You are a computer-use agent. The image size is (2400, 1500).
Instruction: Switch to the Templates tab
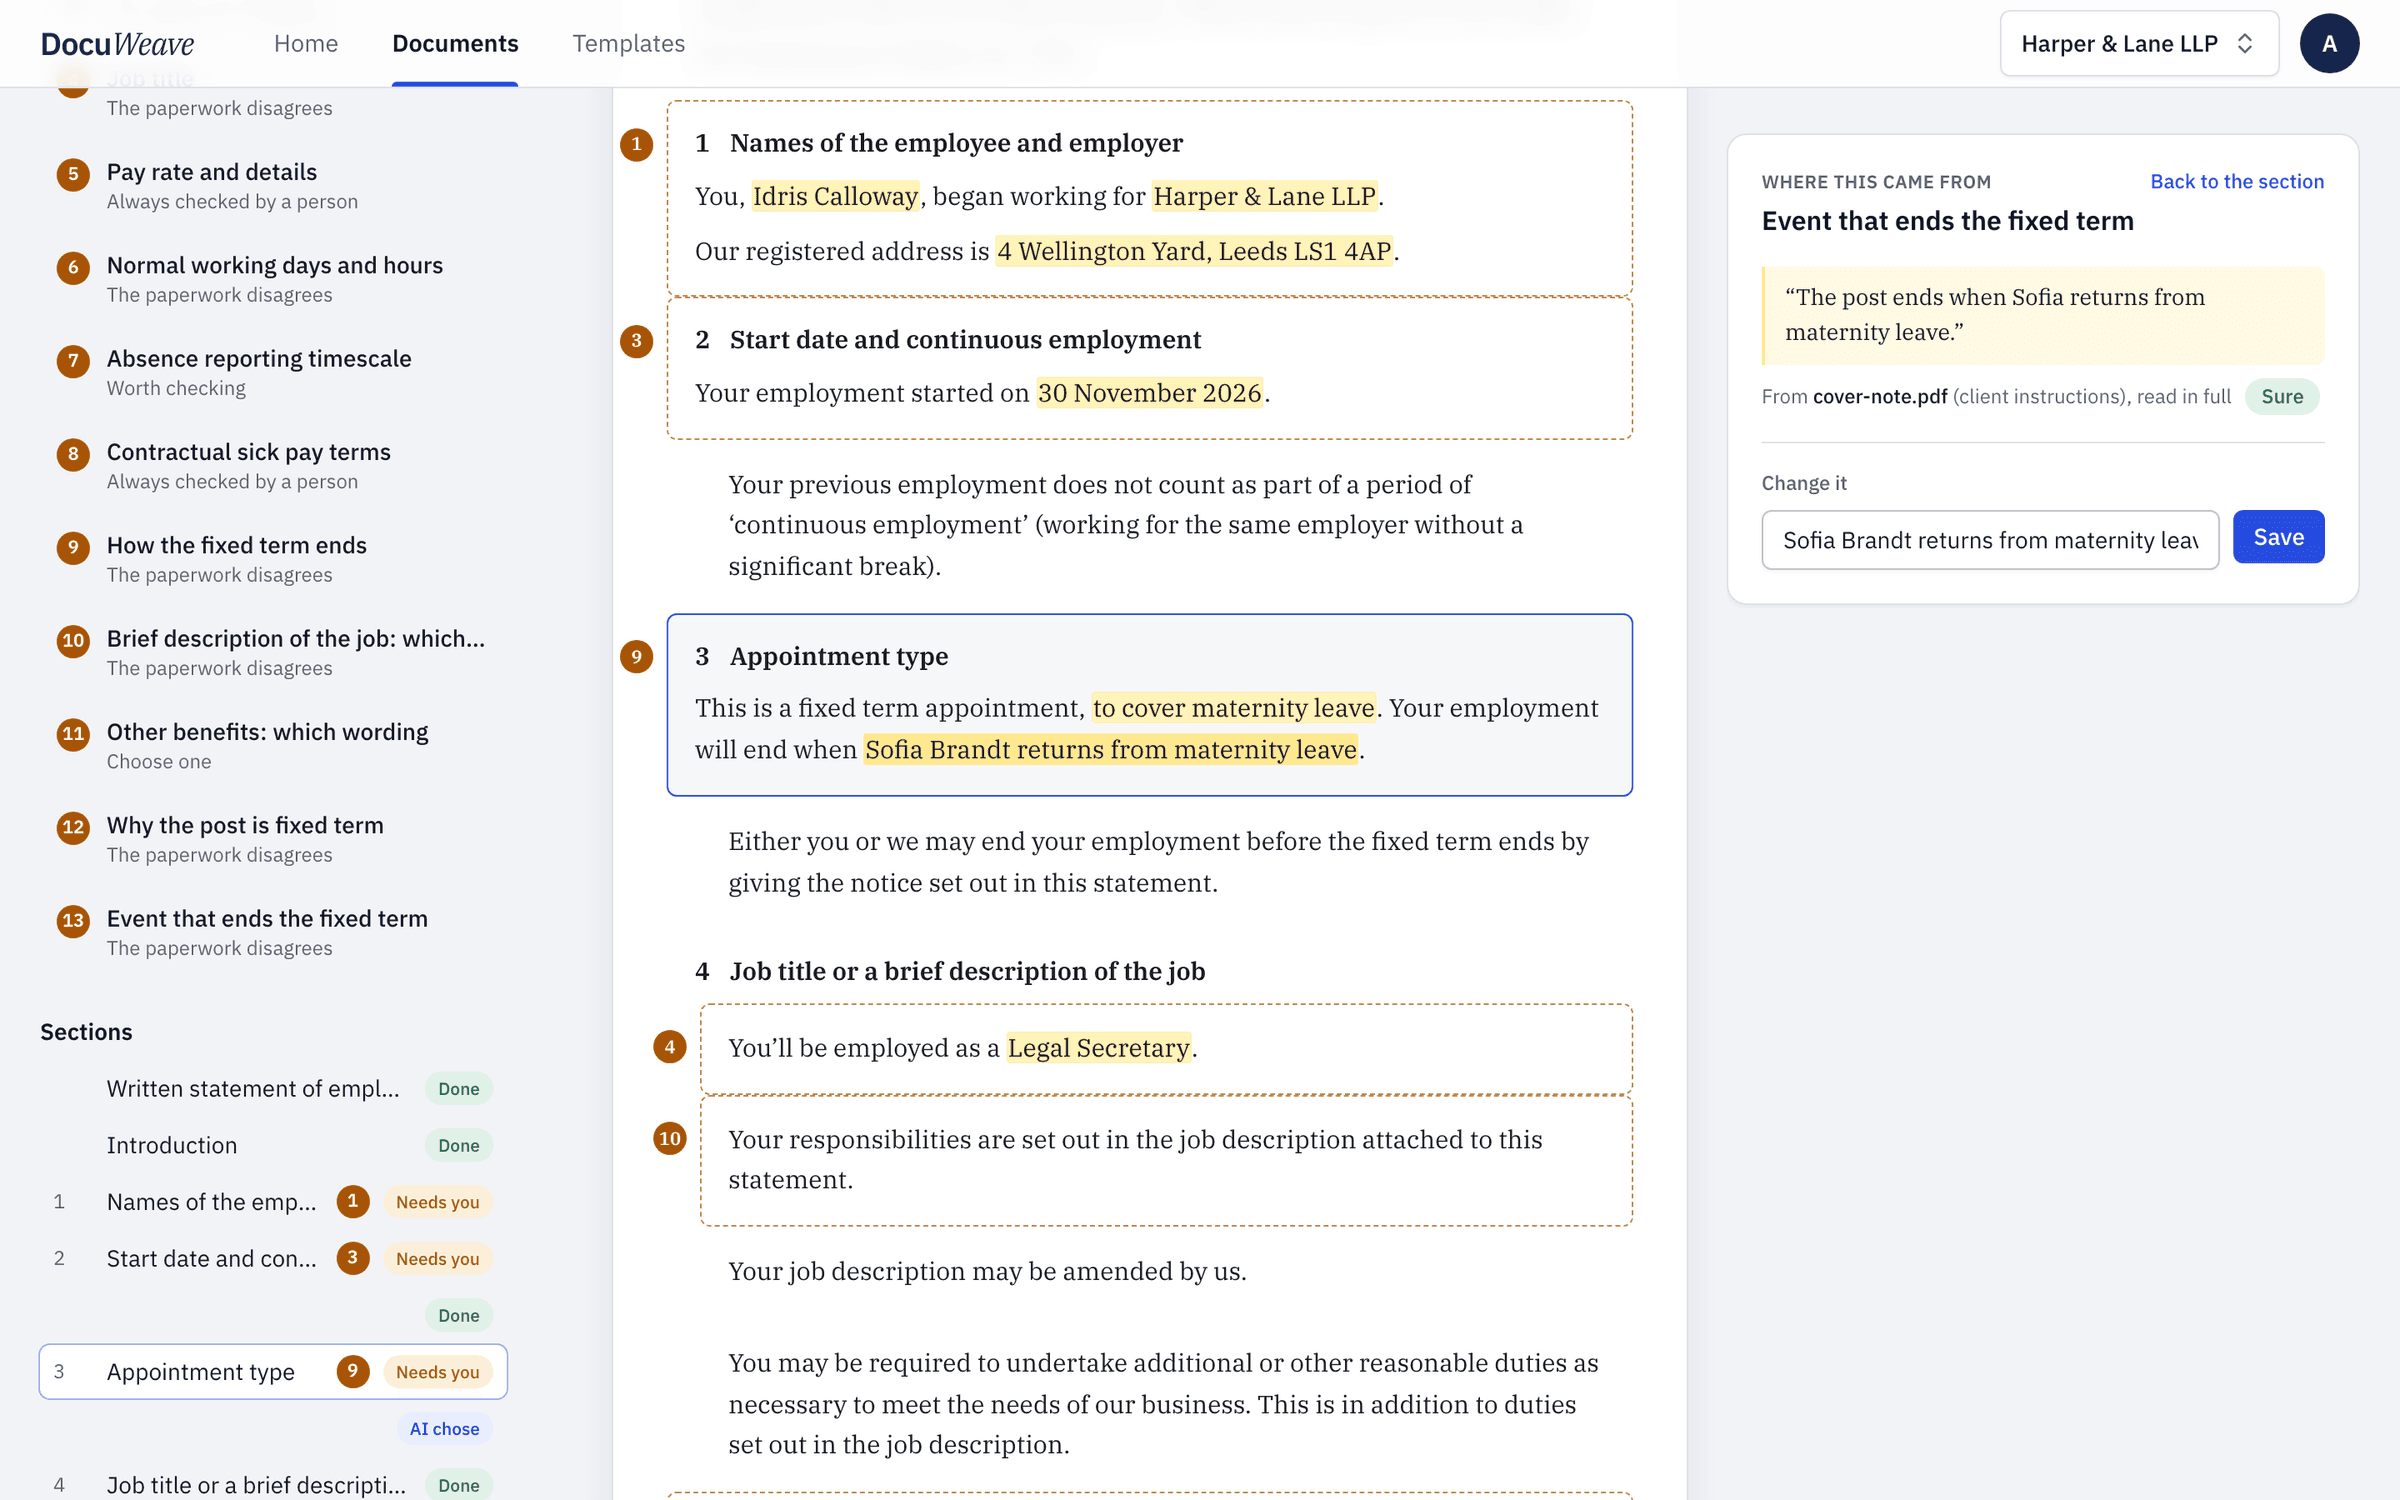point(628,43)
